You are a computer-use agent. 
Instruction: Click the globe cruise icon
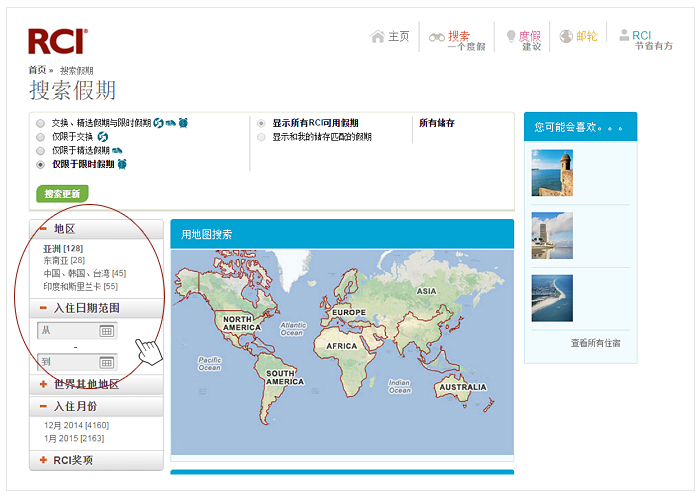pyautogui.click(x=566, y=36)
